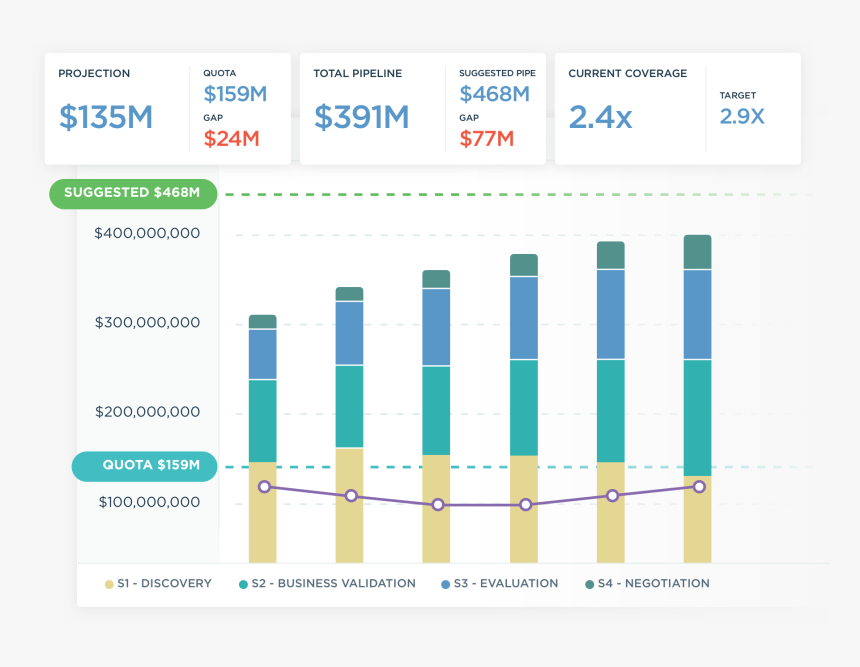
Task: Click the dark green Negotiation segment of the fourth bar
Action: click(524, 265)
